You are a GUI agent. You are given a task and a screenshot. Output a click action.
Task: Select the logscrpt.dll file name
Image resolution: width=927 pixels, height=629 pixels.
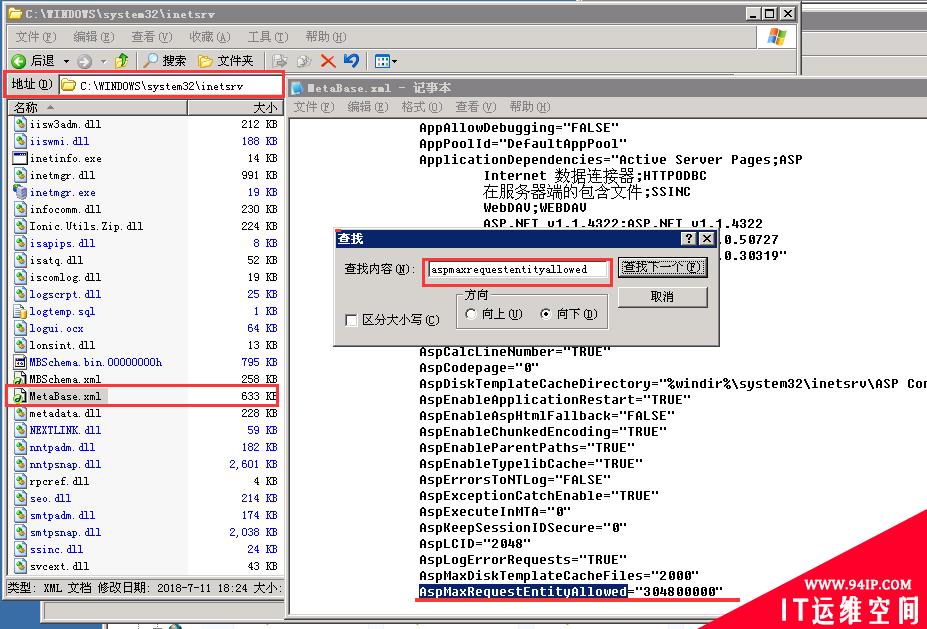tap(65, 294)
